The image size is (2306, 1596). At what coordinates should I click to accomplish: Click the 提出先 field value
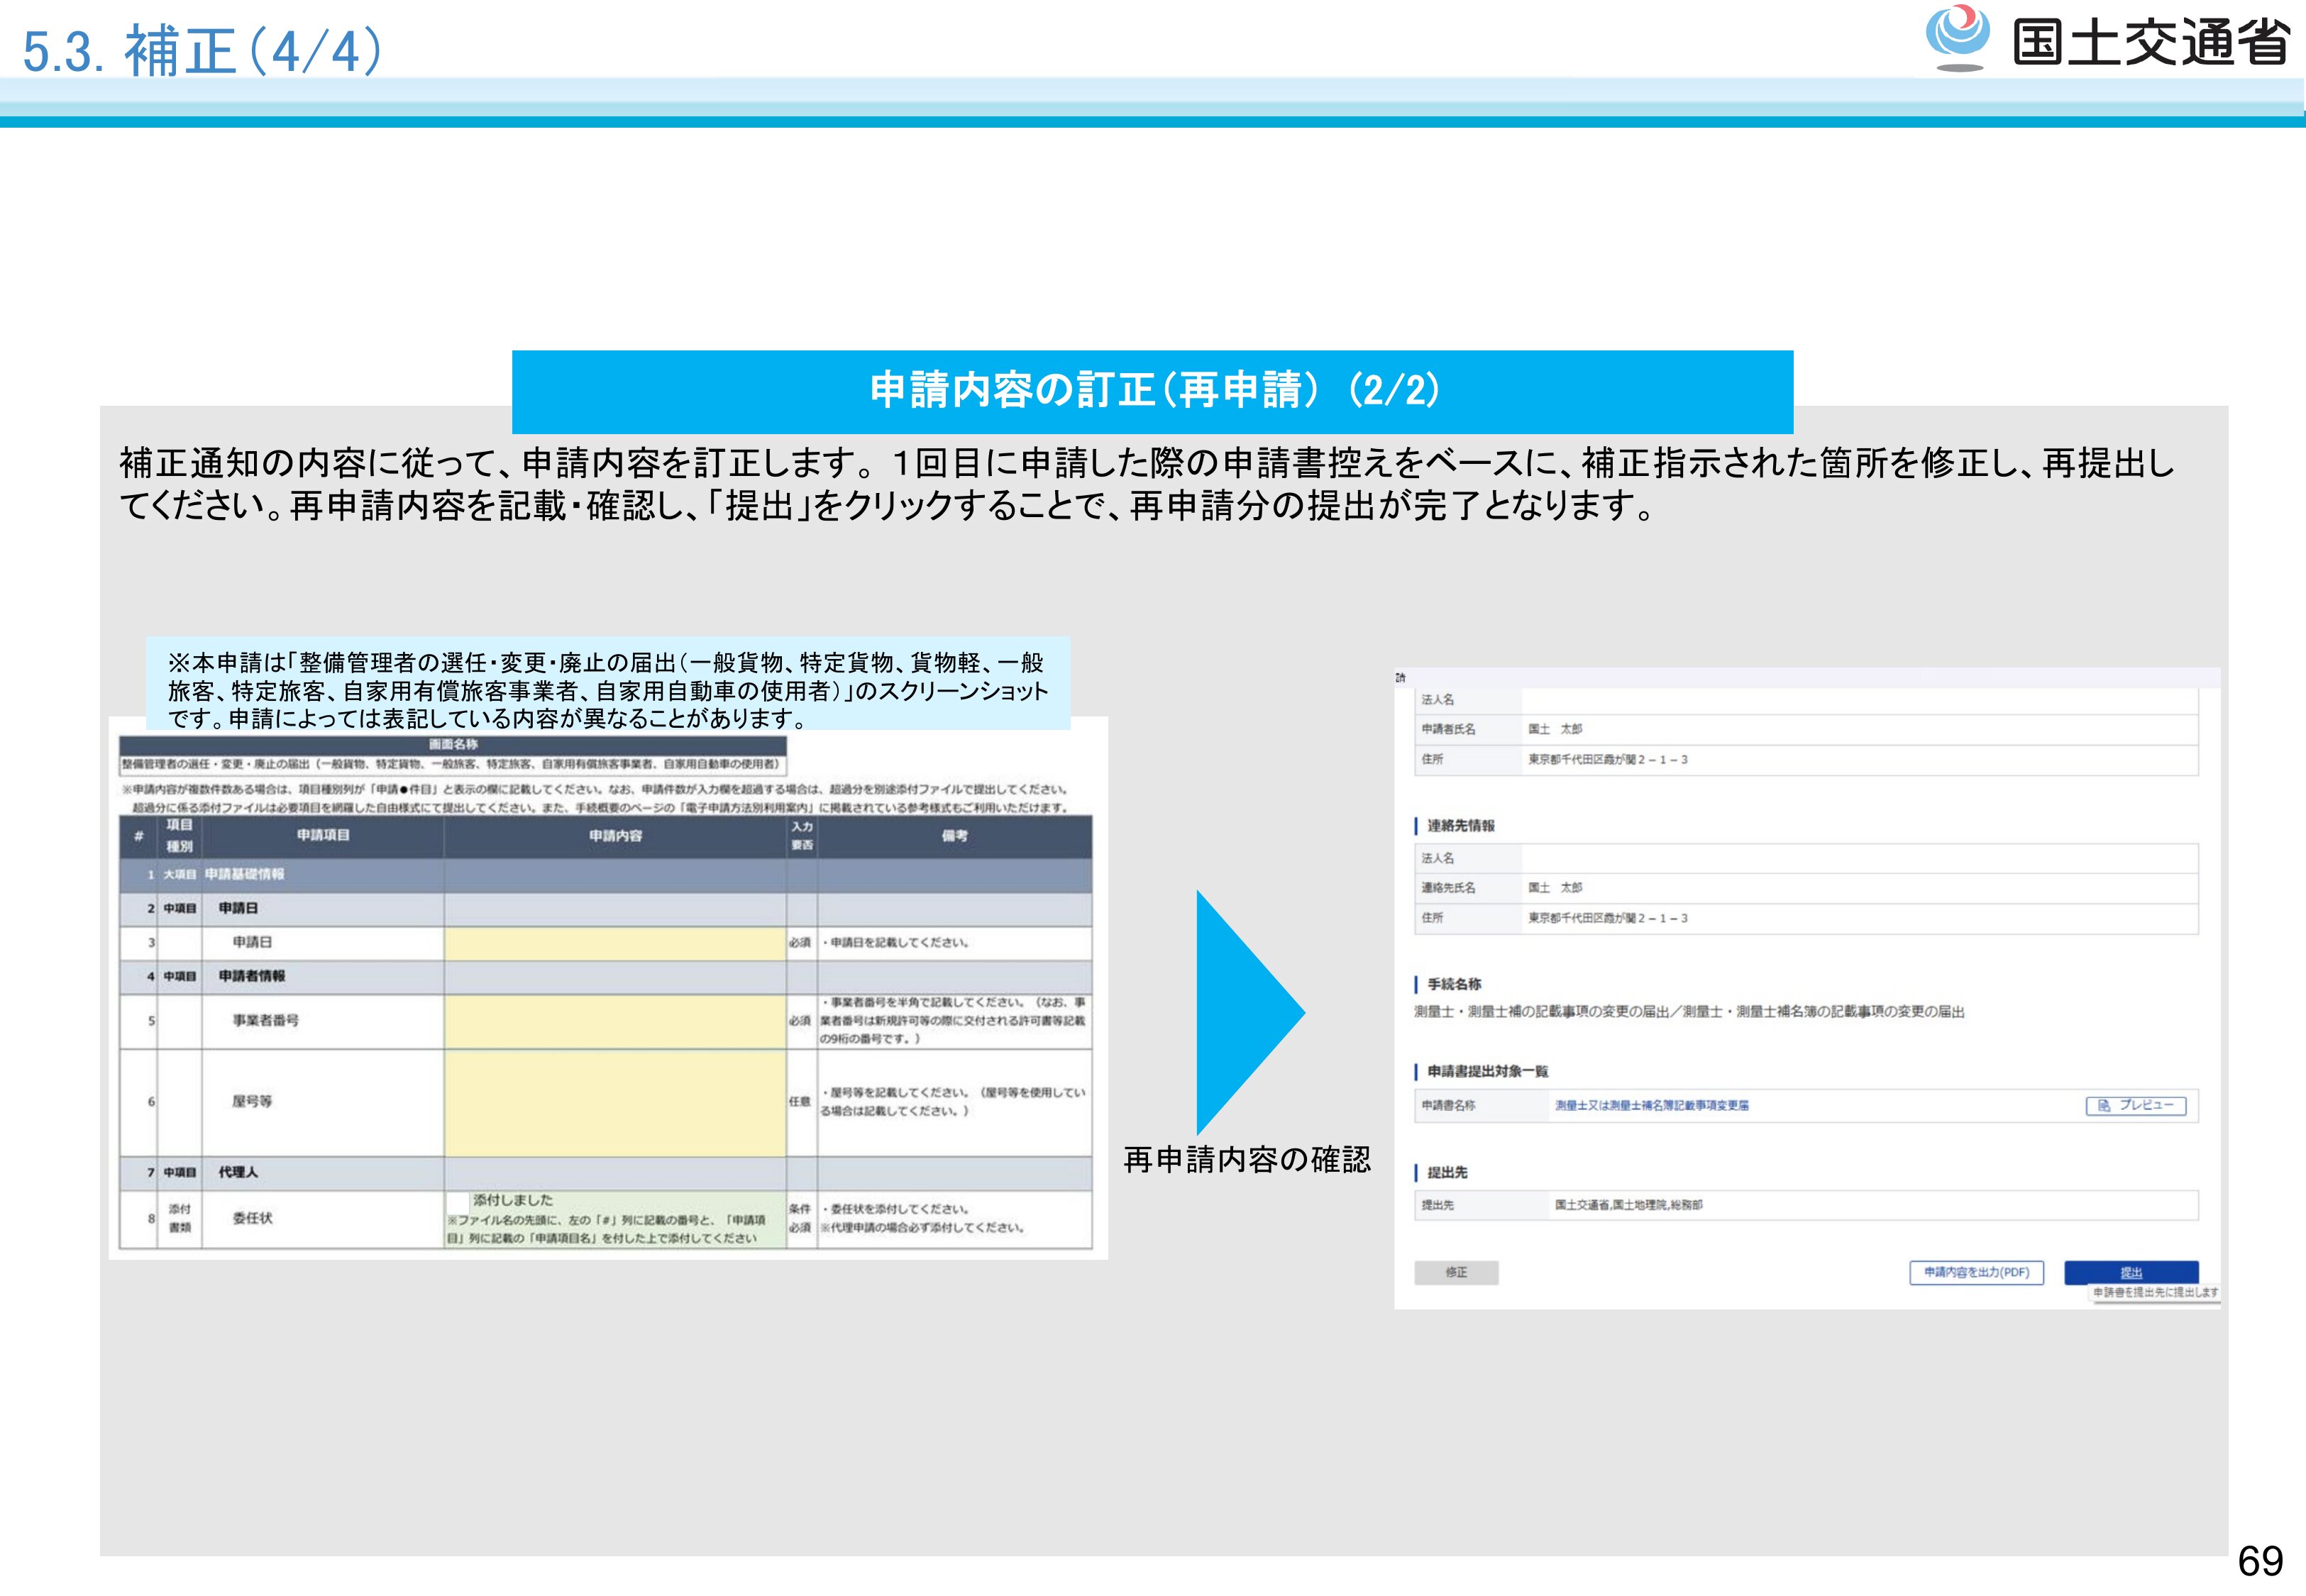point(1628,1205)
